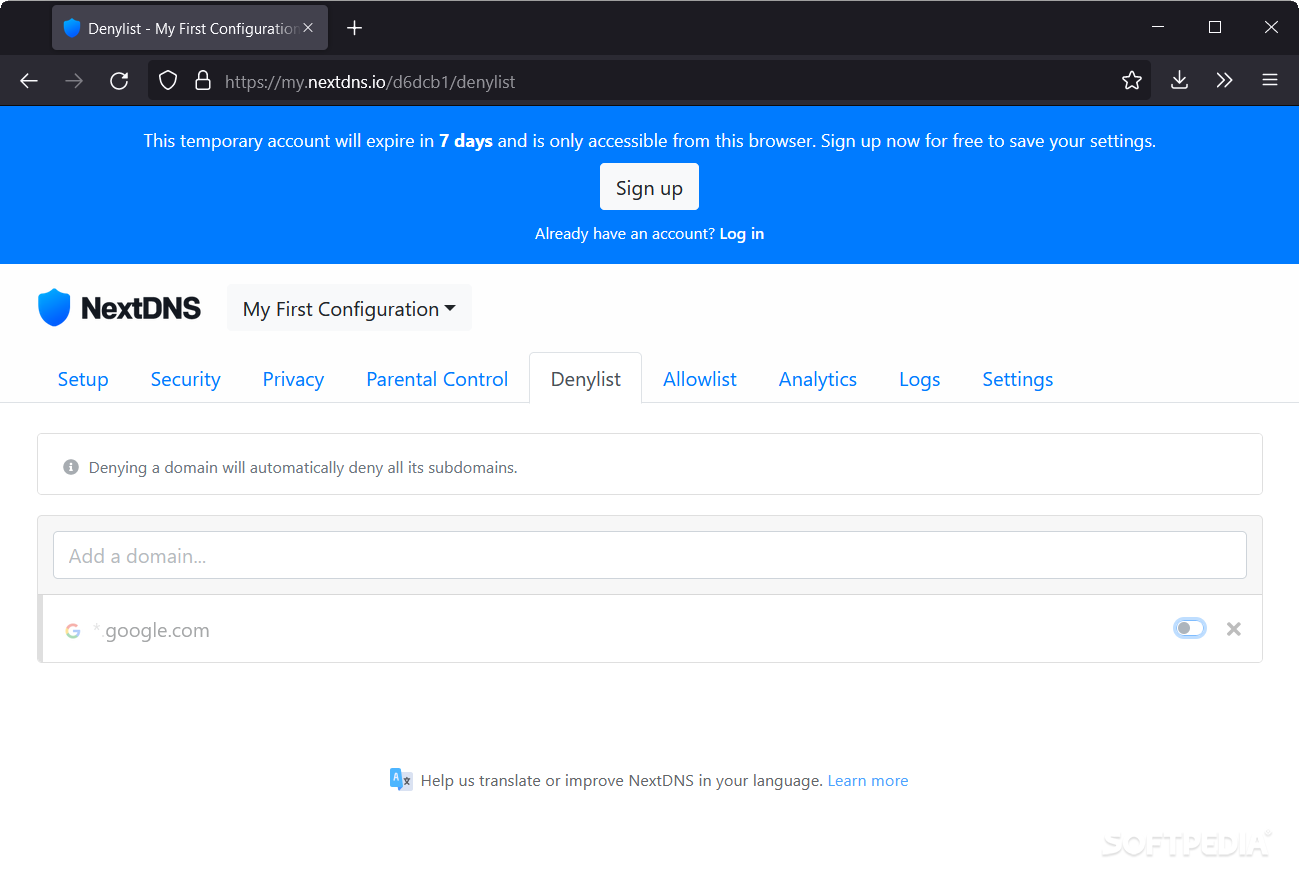Click the info icon beside denying notice

tap(71, 467)
